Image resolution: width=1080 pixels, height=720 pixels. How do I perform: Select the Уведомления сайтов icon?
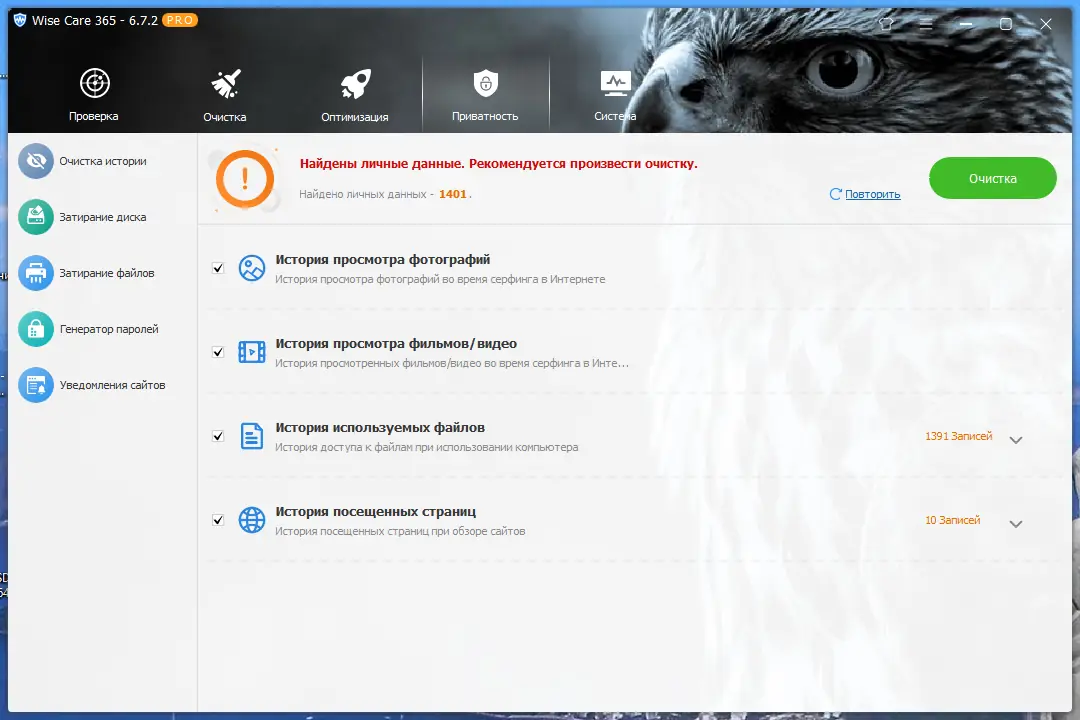point(36,385)
